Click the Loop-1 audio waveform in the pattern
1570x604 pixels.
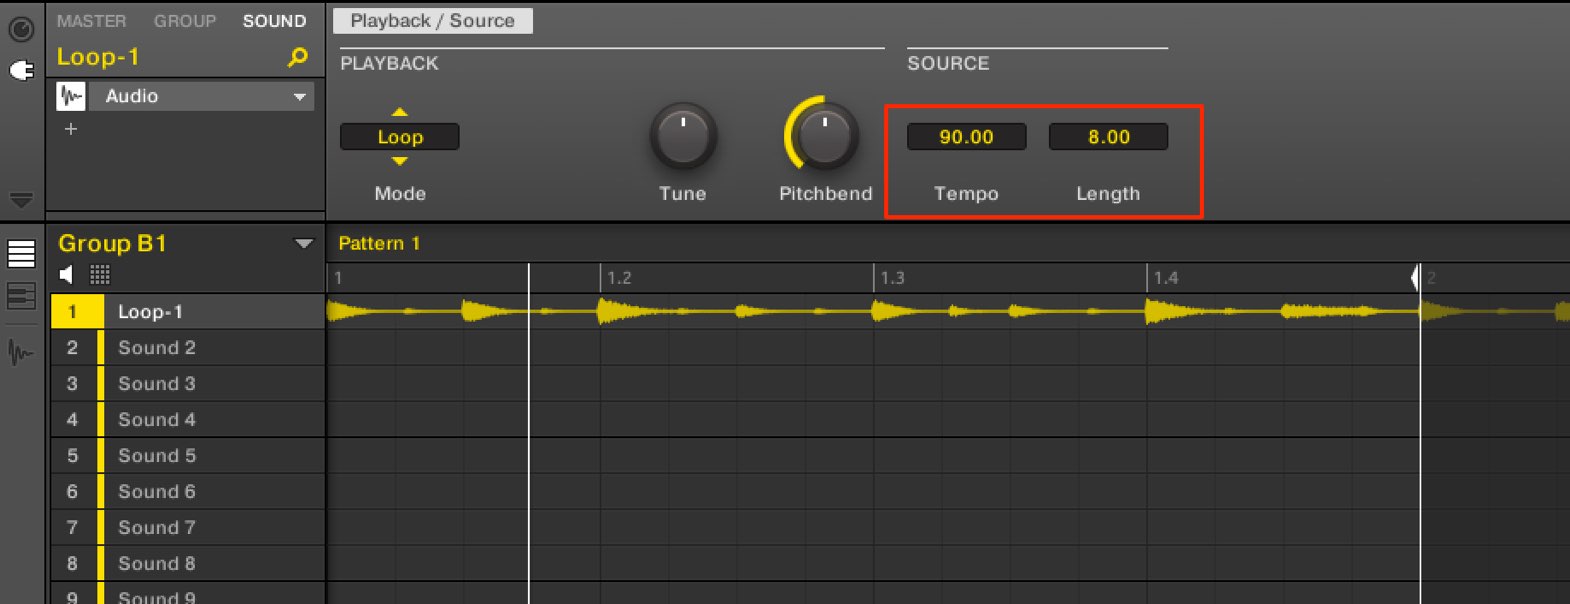873,312
